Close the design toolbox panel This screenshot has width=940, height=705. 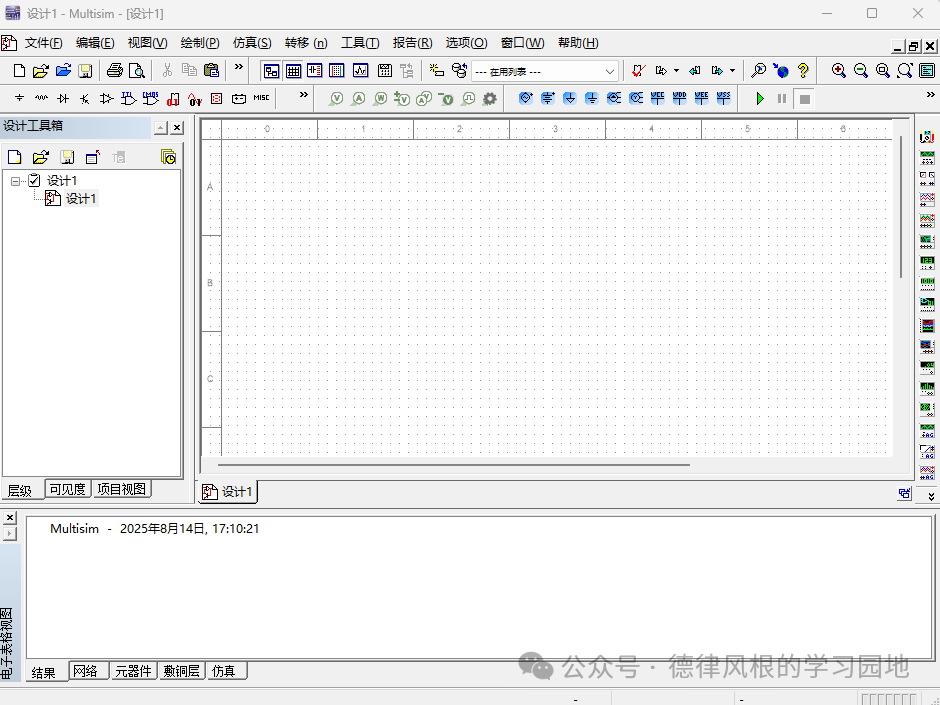click(x=177, y=128)
